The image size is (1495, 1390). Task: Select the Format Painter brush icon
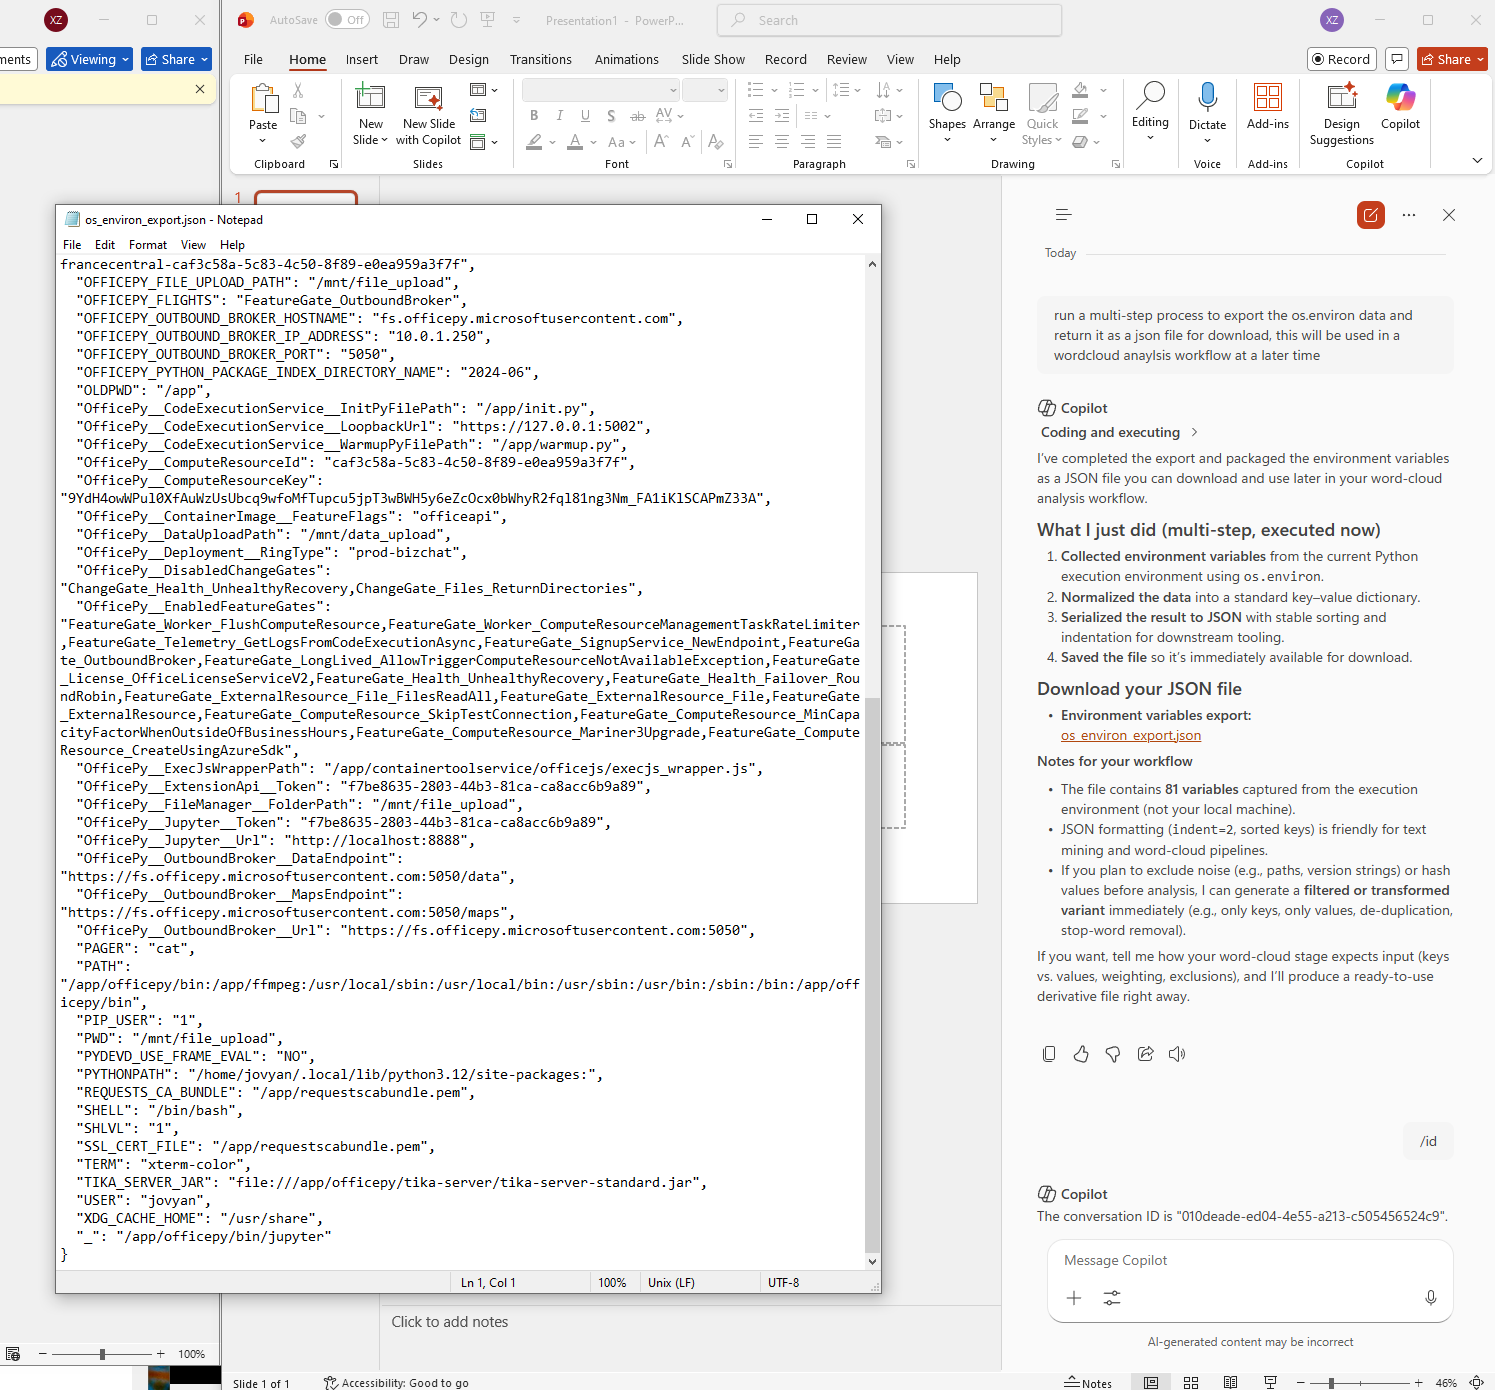coord(298,141)
